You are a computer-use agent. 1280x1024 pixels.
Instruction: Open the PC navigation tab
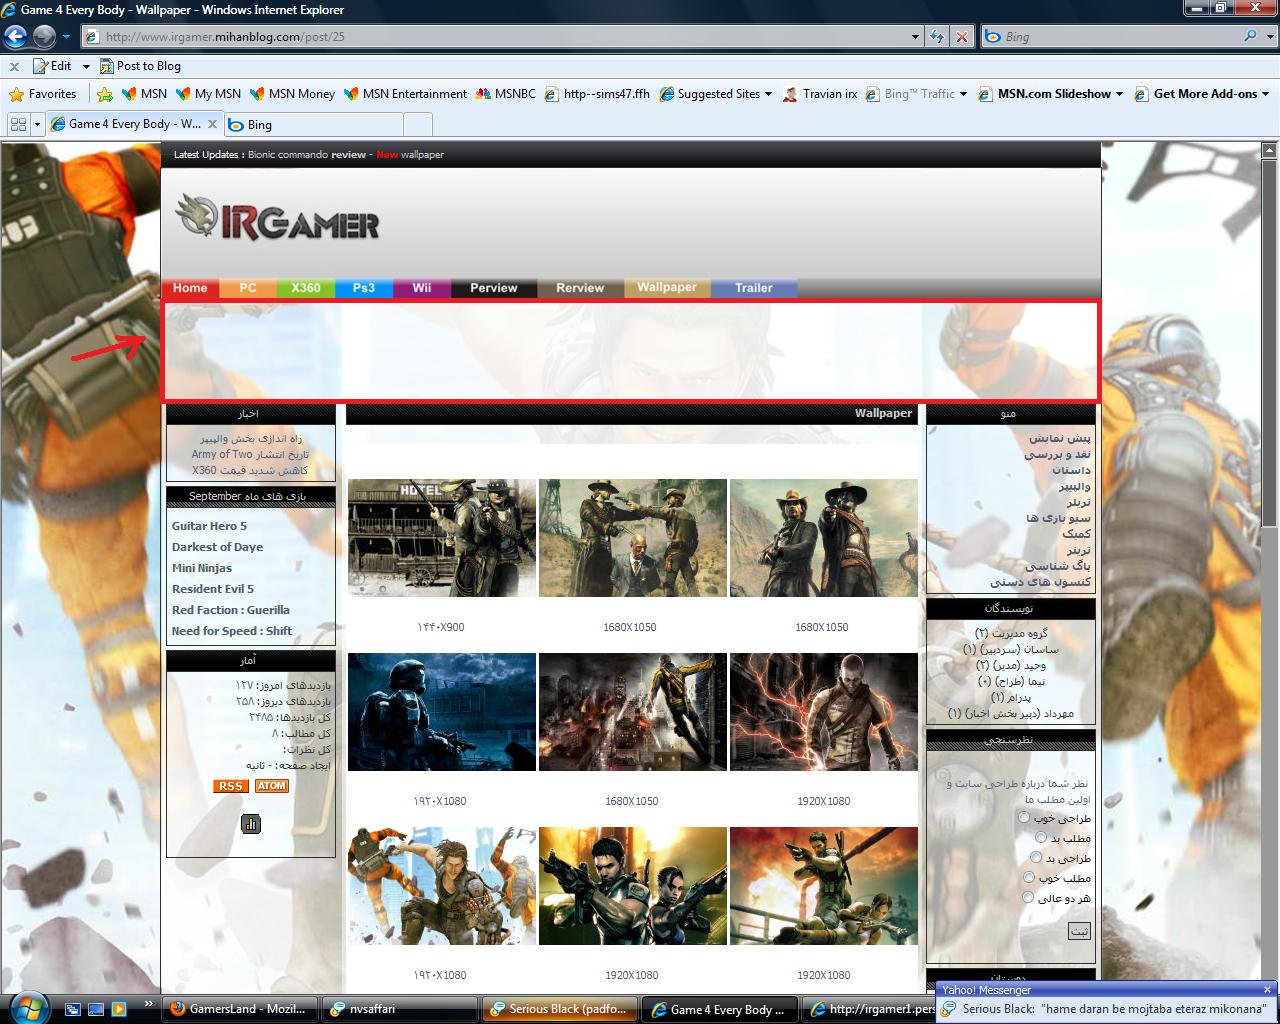click(x=248, y=288)
